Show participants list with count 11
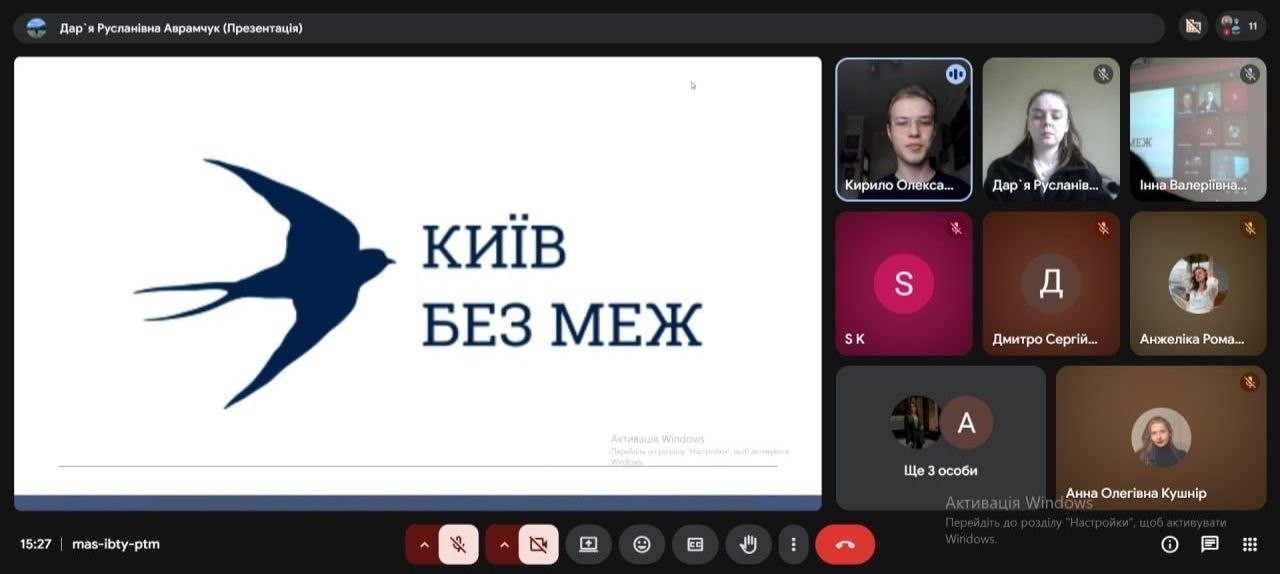This screenshot has height=574, width=1280. click(1240, 26)
